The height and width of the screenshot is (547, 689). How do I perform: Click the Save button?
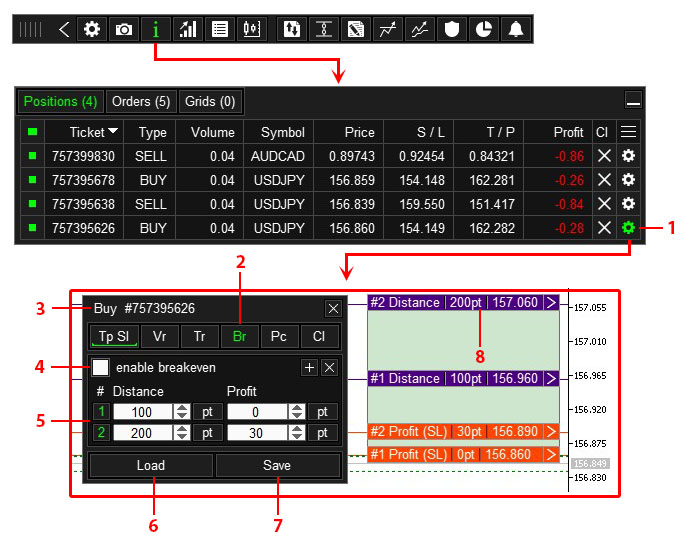277,466
